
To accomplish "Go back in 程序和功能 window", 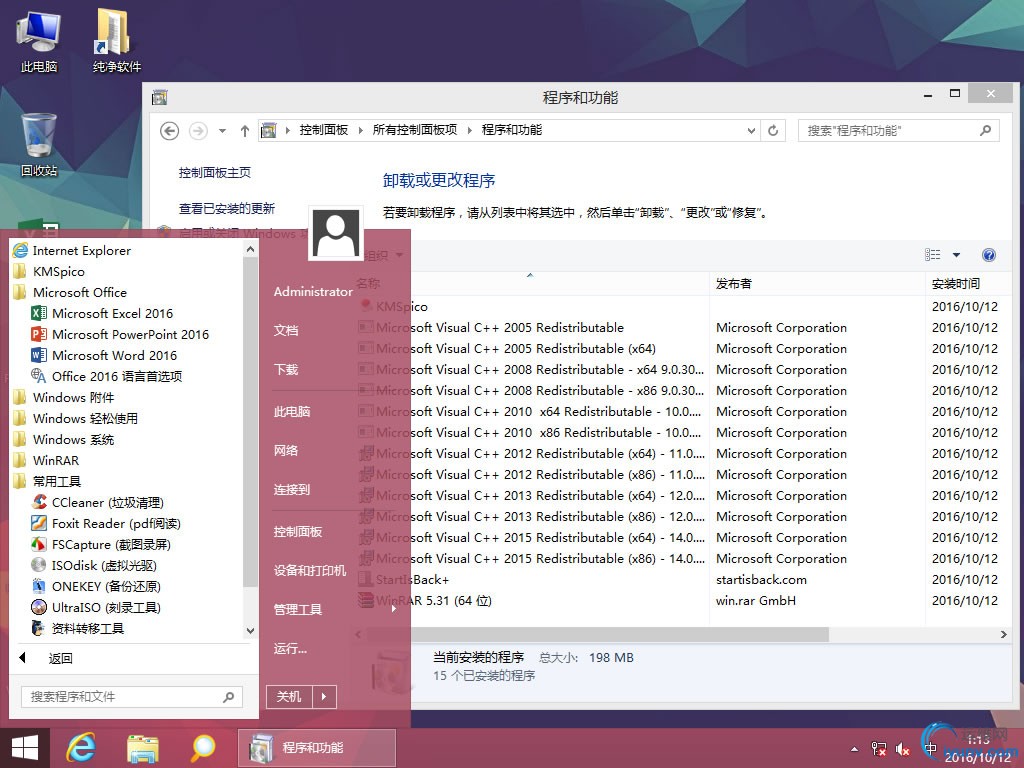I will coord(170,131).
